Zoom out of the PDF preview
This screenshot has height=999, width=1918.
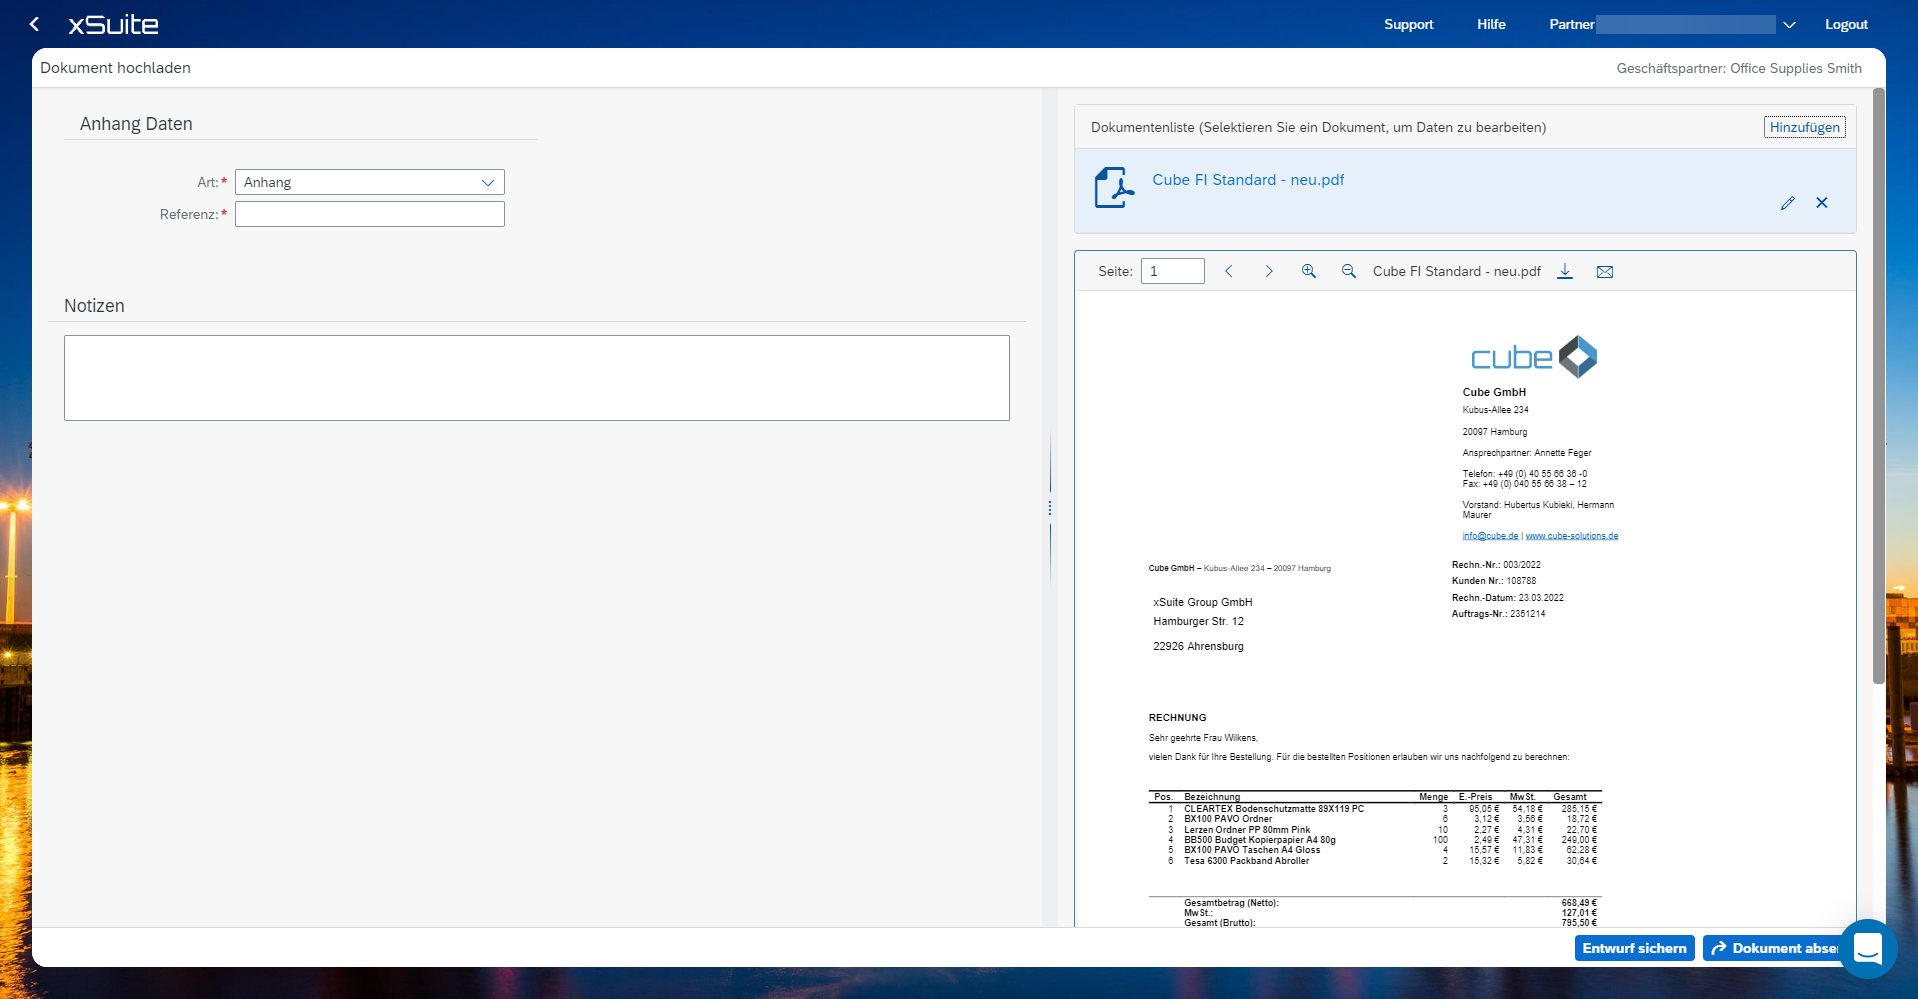coord(1348,271)
